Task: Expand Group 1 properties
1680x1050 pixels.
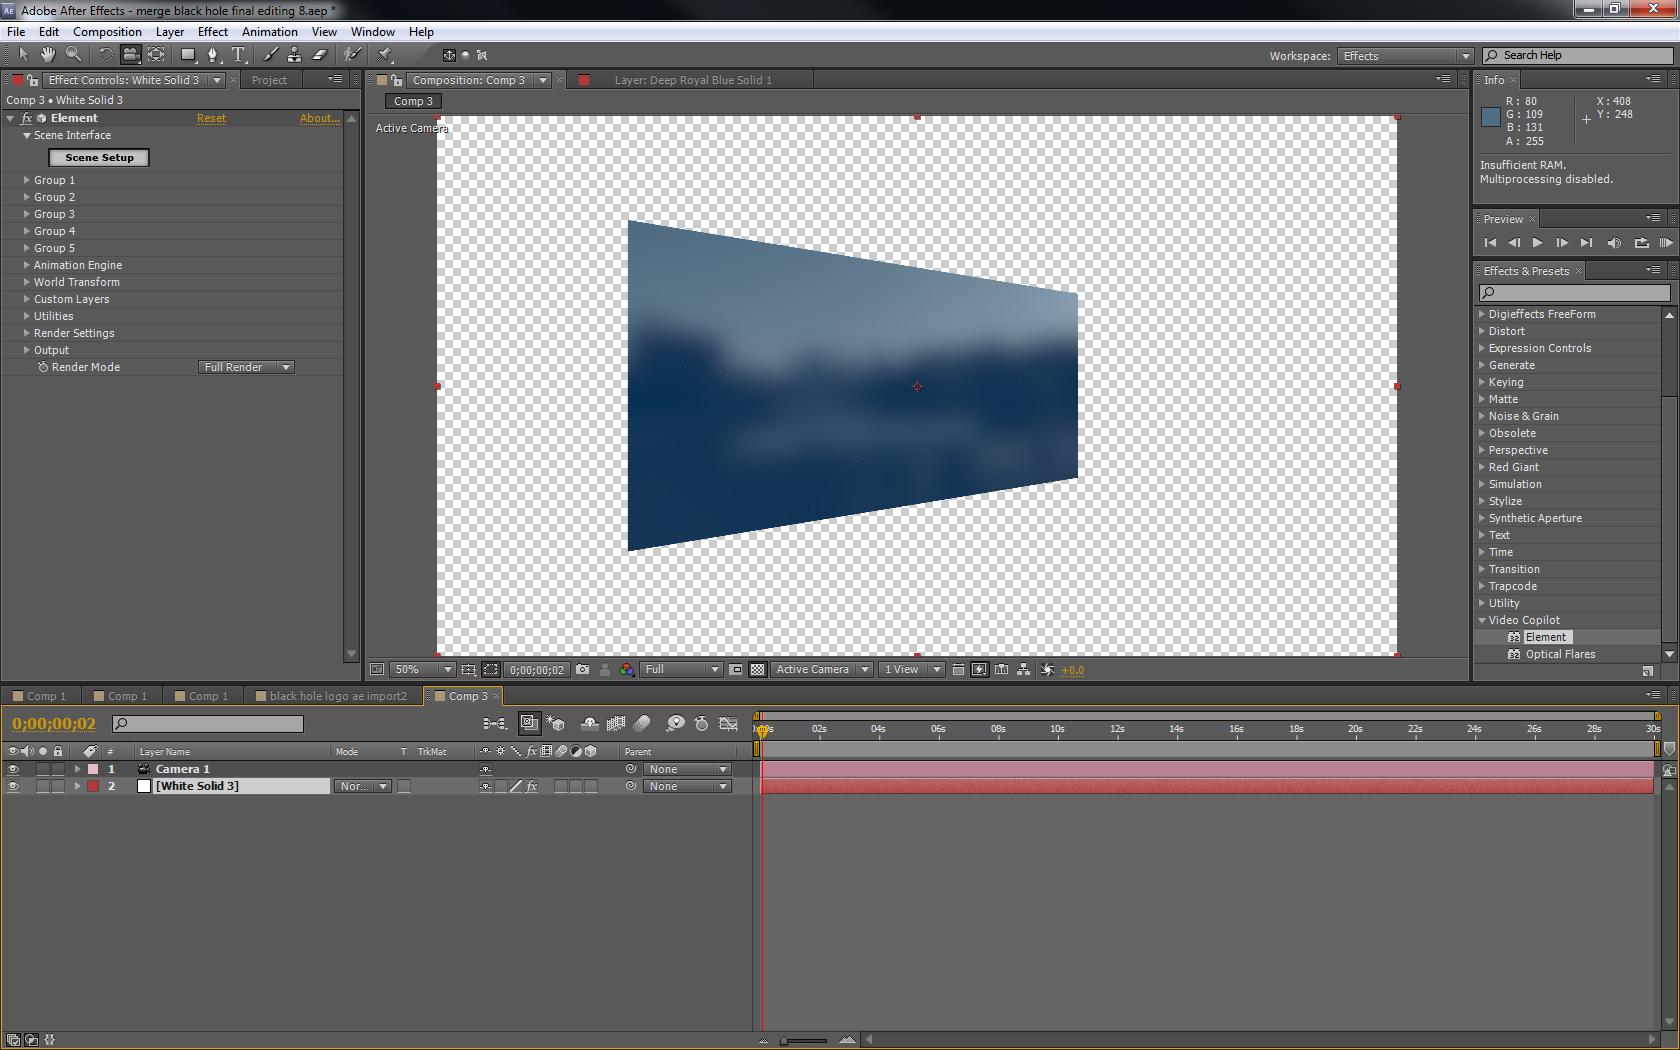Action: [26, 180]
